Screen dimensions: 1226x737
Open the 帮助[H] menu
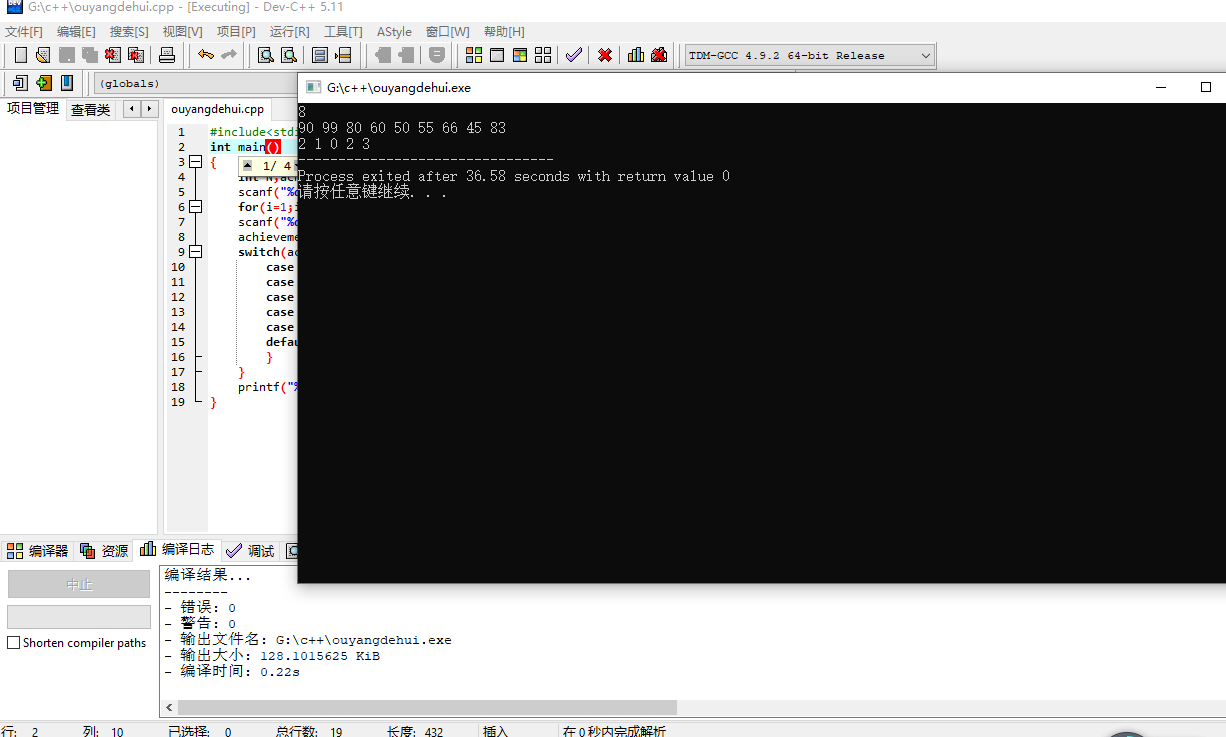point(503,32)
